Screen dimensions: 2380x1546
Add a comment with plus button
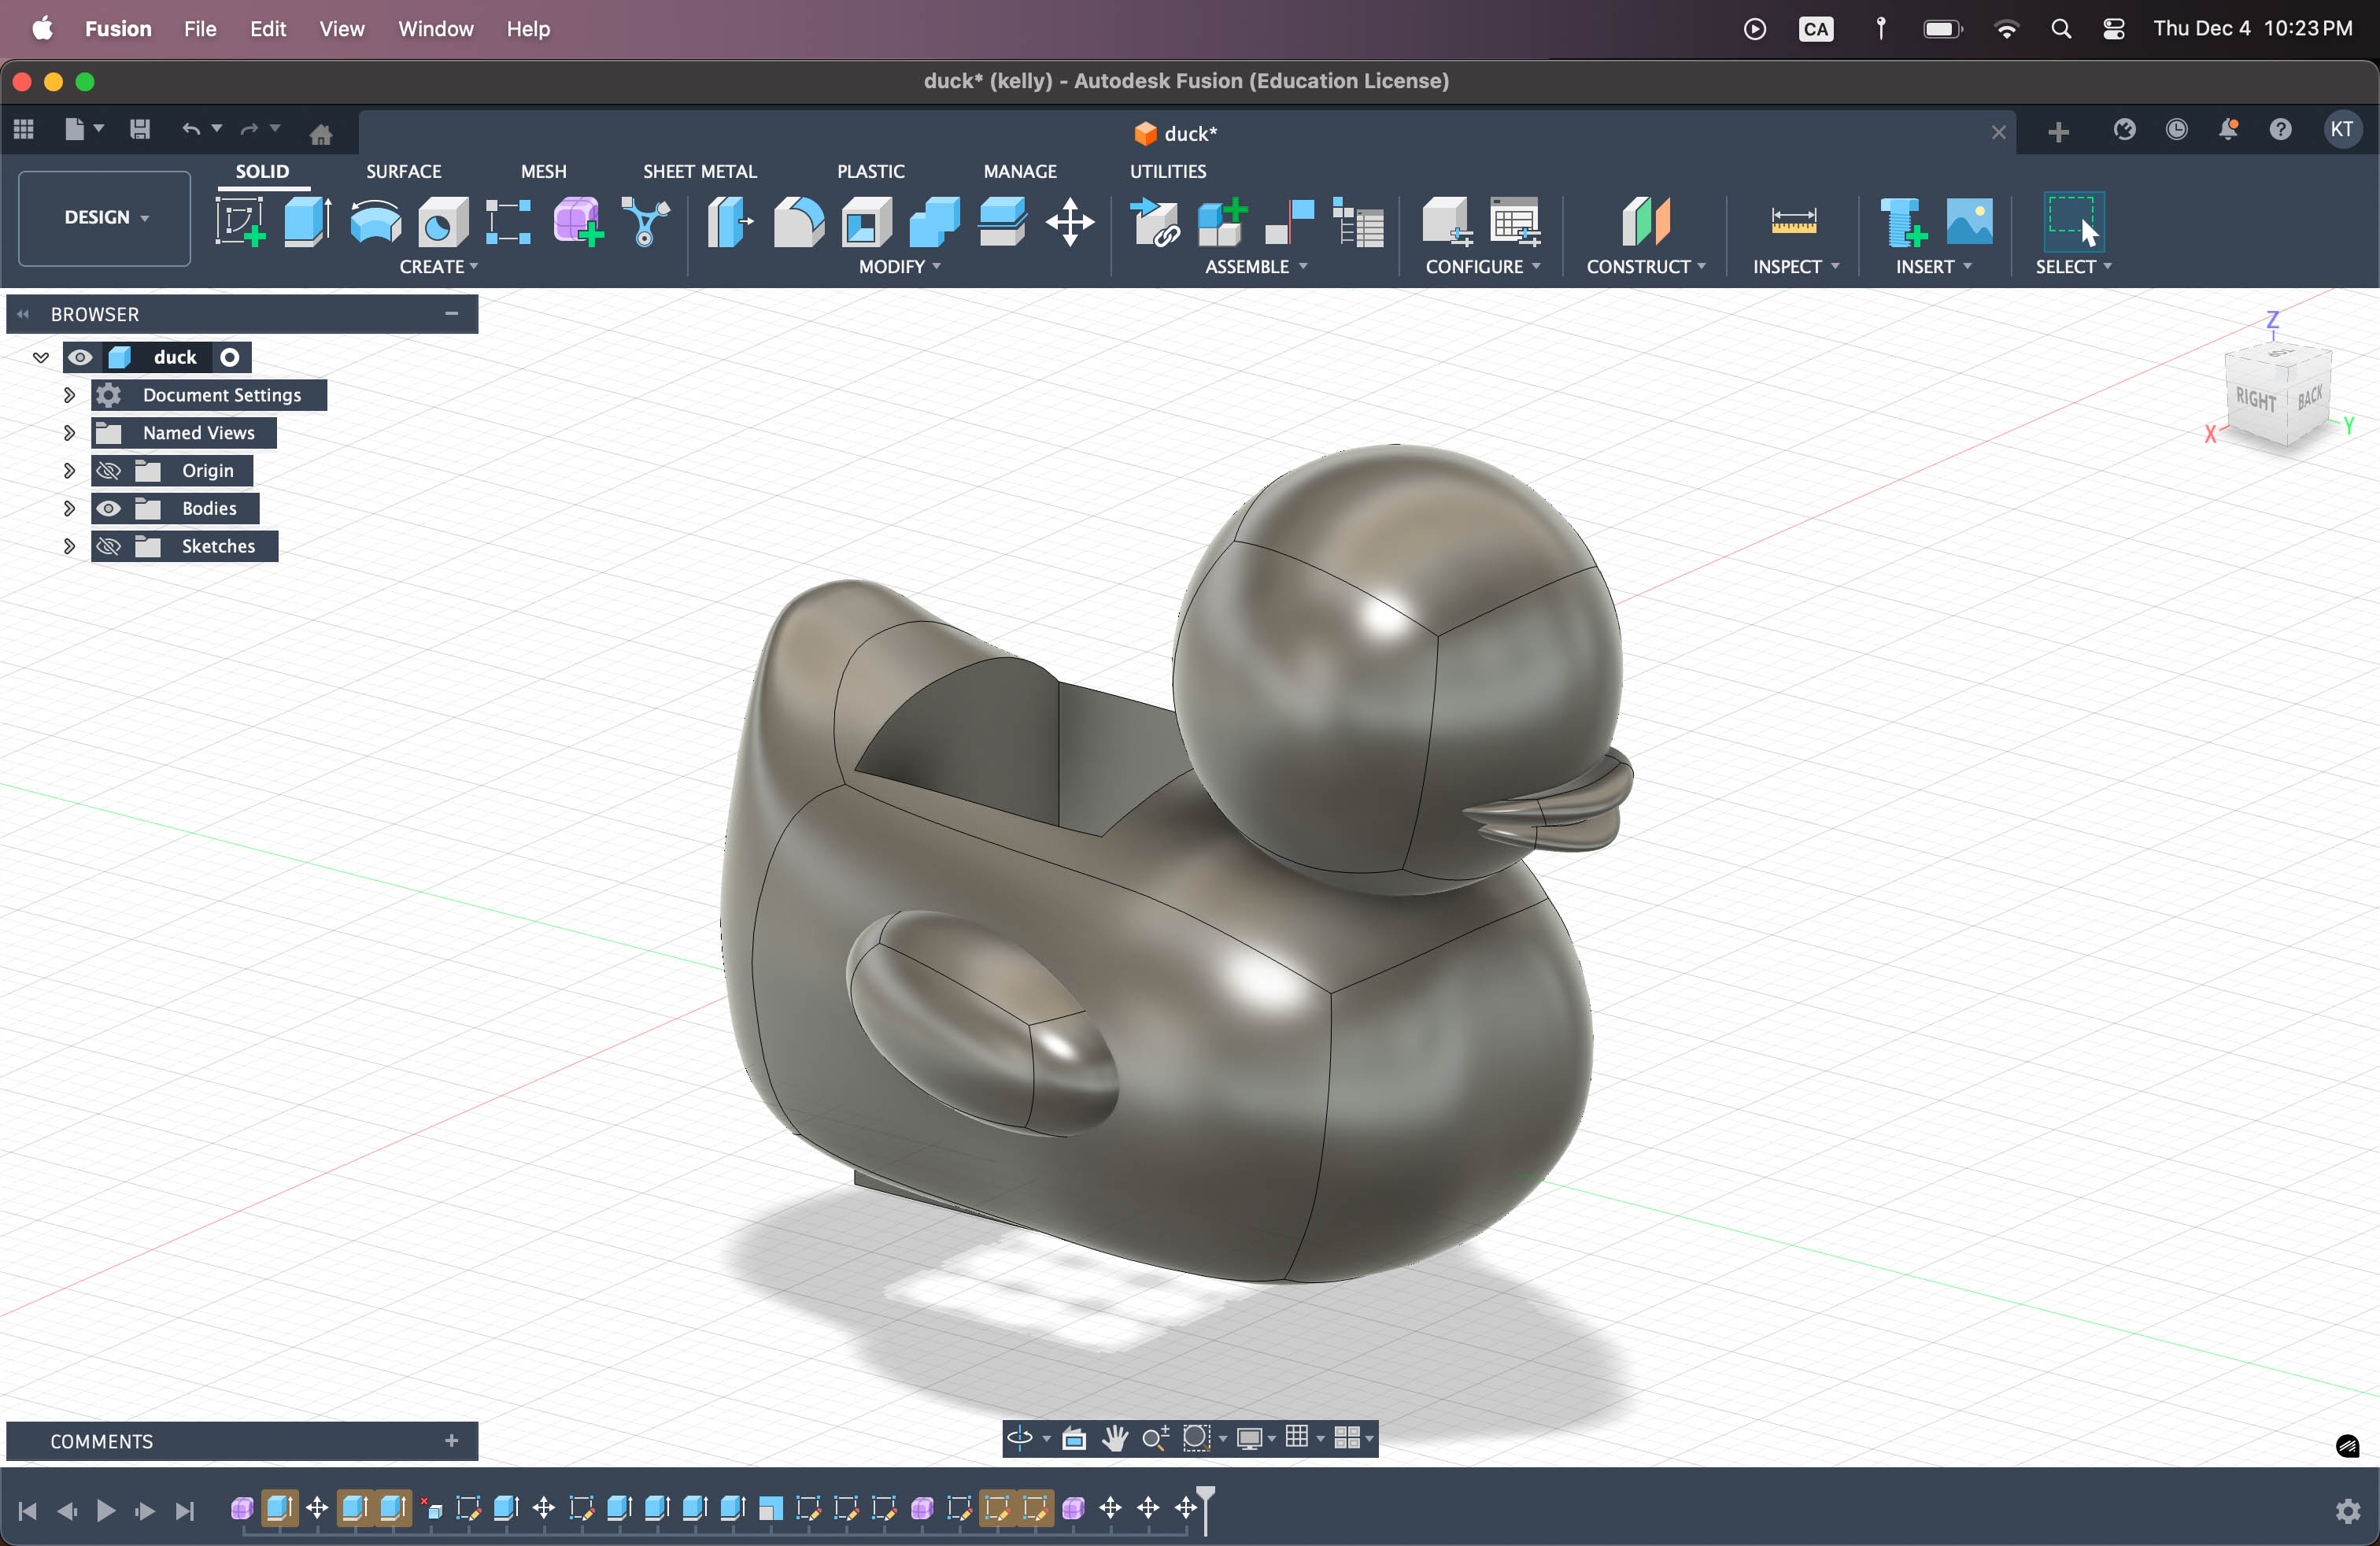click(451, 1440)
